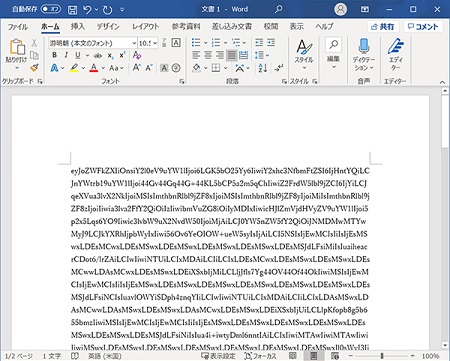Open the デザイン tab

pyautogui.click(x=108, y=27)
